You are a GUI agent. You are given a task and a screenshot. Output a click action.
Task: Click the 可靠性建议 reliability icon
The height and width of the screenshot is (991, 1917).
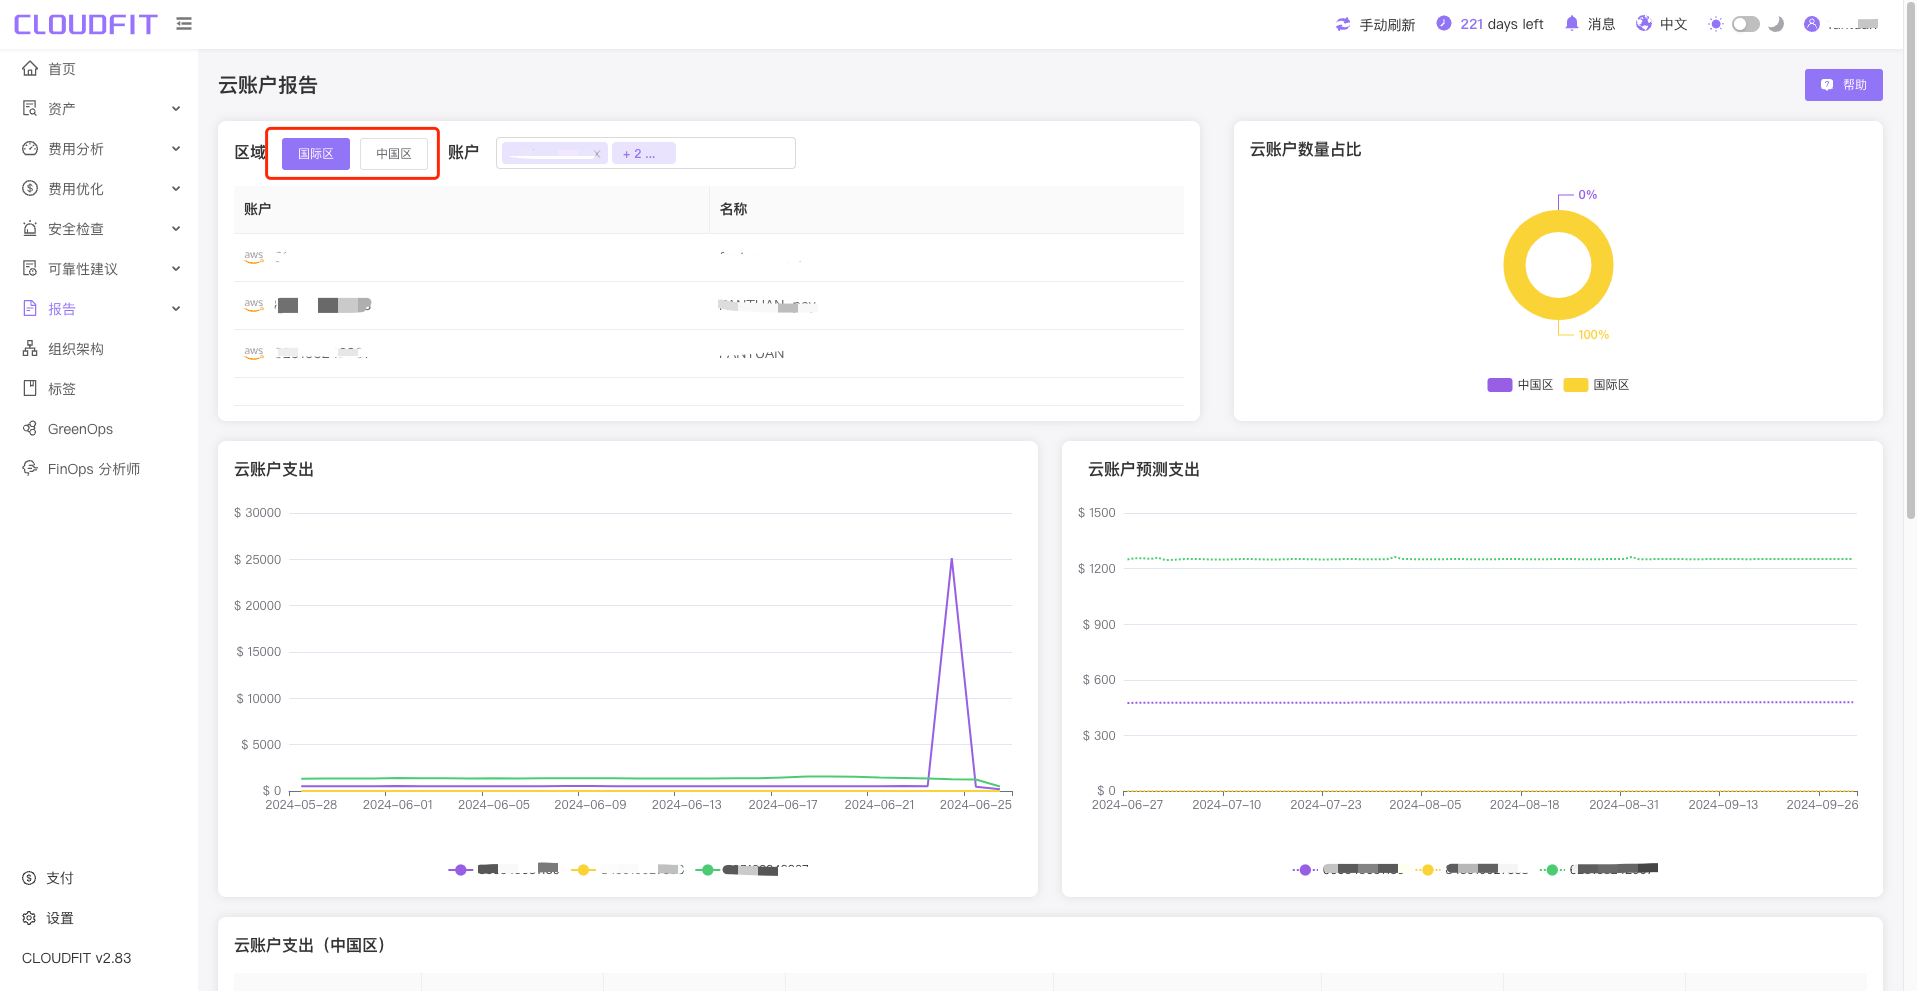(x=30, y=268)
